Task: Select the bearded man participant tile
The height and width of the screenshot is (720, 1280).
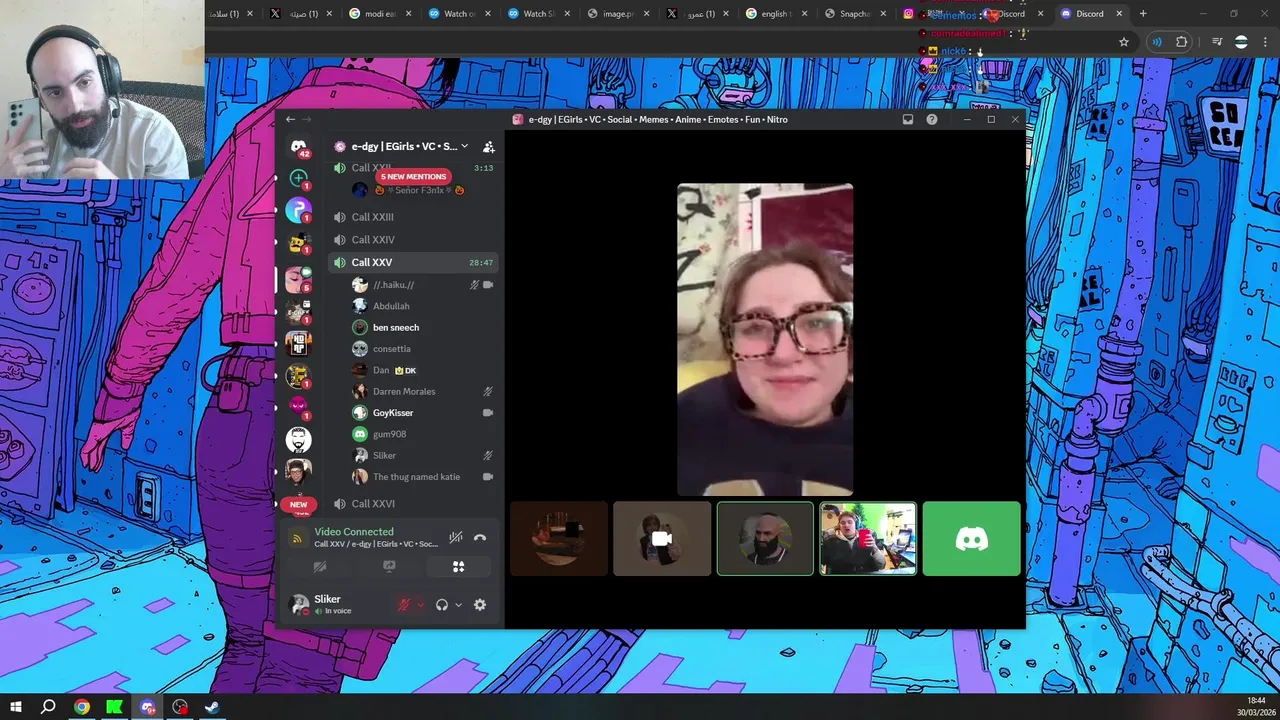Action: pos(765,539)
